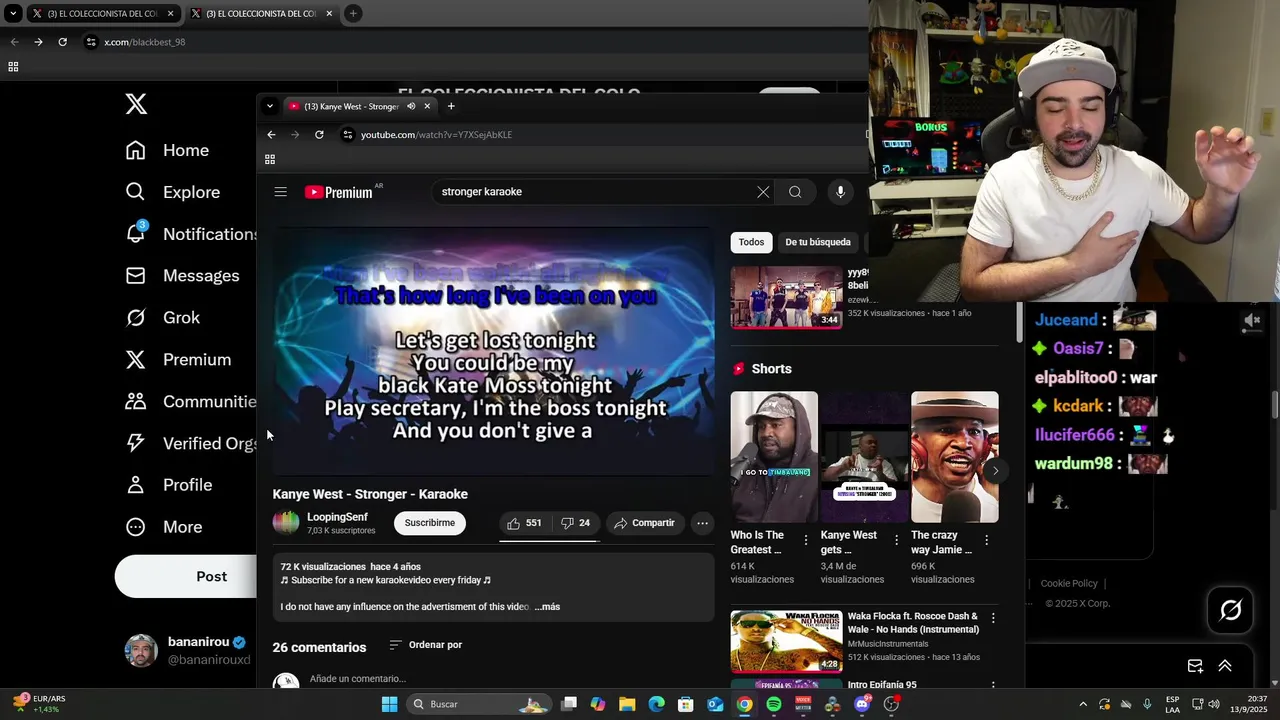Open the YouTube hamburger guide menu
This screenshot has height=720, width=1280.
point(281,192)
